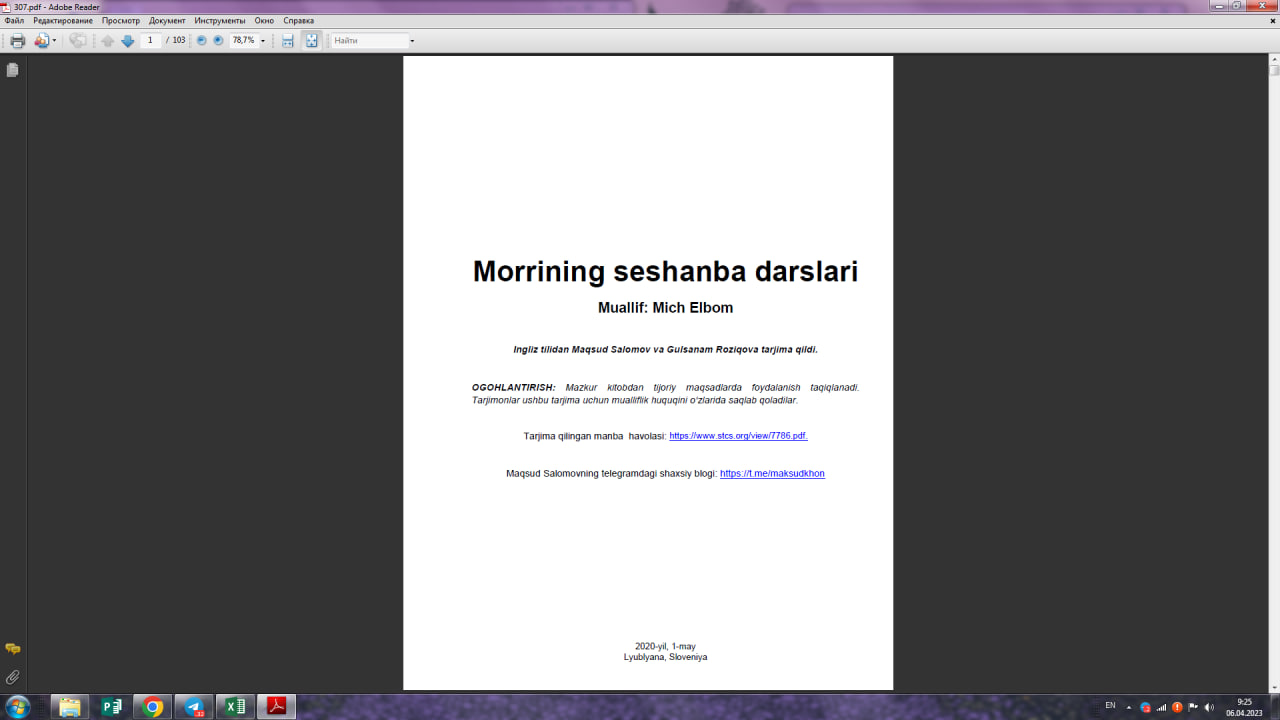Zoom in using the plus icon

click(x=217, y=40)
